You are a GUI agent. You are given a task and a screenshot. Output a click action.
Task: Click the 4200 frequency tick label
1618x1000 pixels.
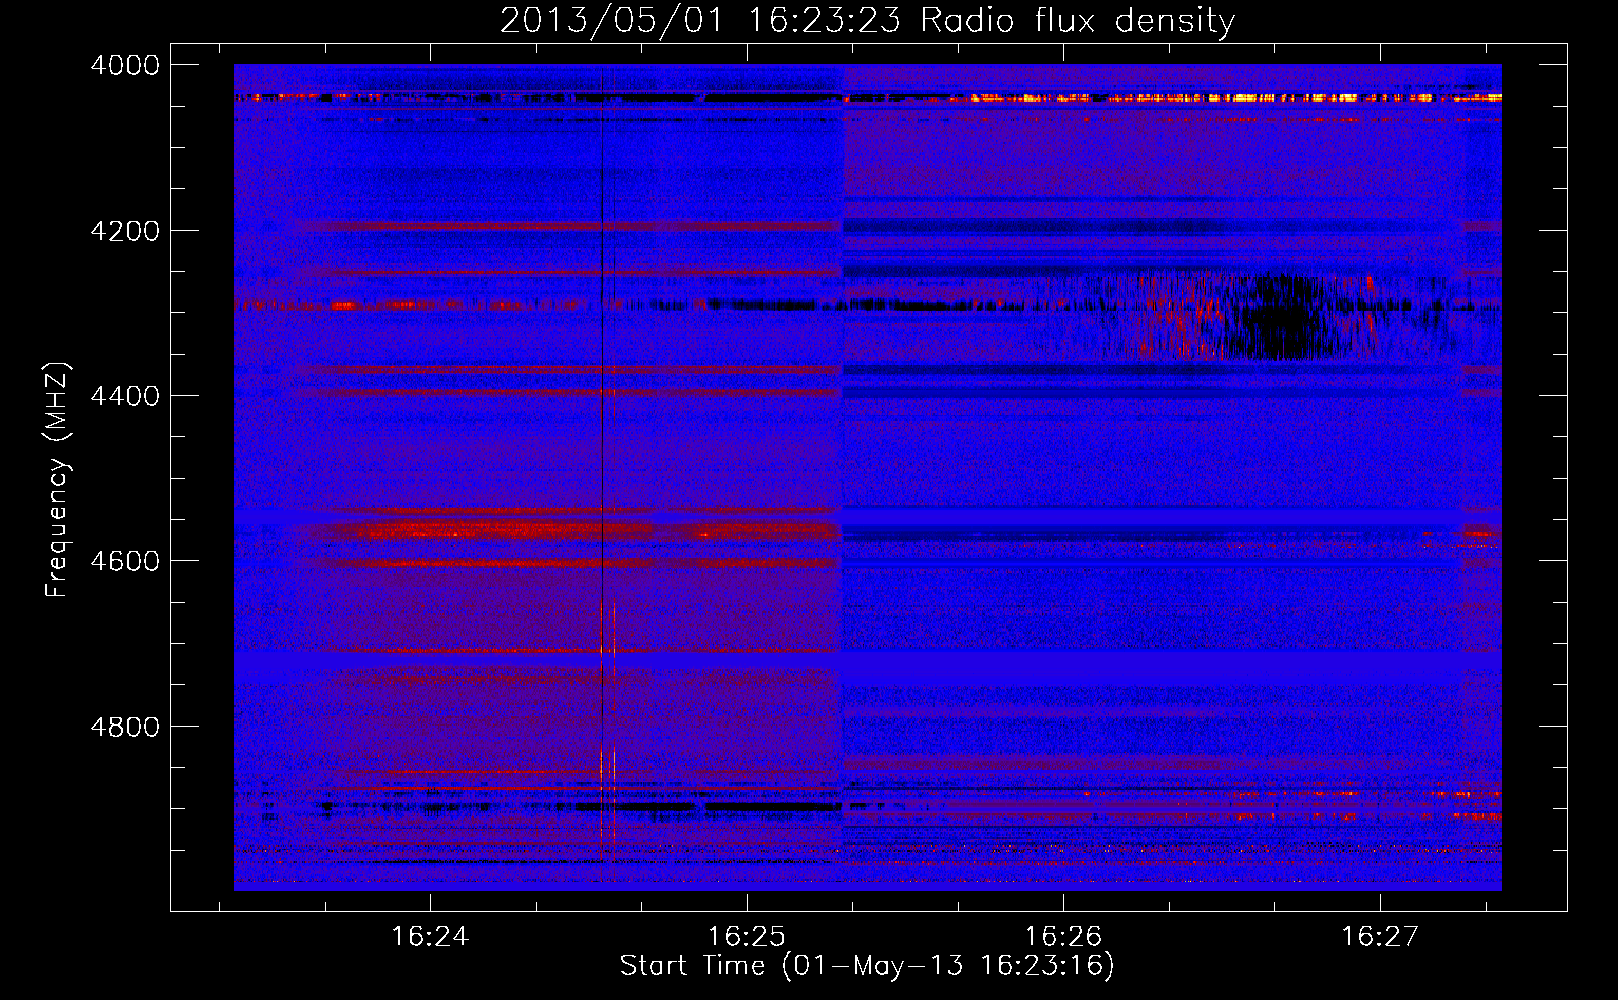(x=125, y=231)
